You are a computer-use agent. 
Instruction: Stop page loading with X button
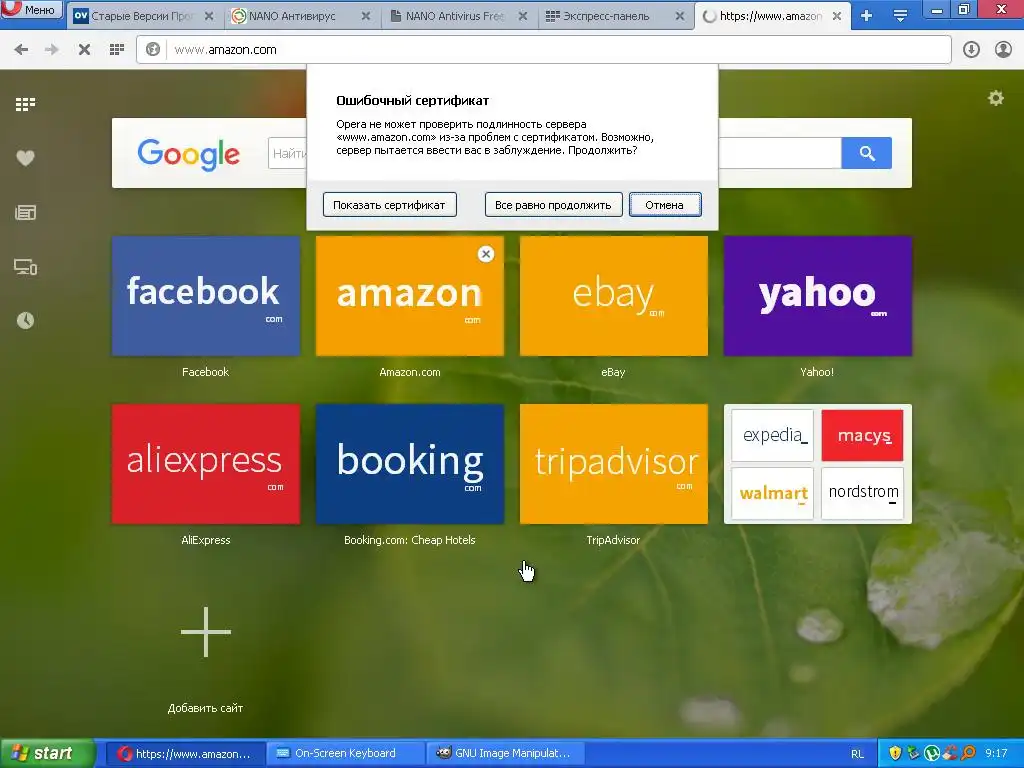click(84, 50)
